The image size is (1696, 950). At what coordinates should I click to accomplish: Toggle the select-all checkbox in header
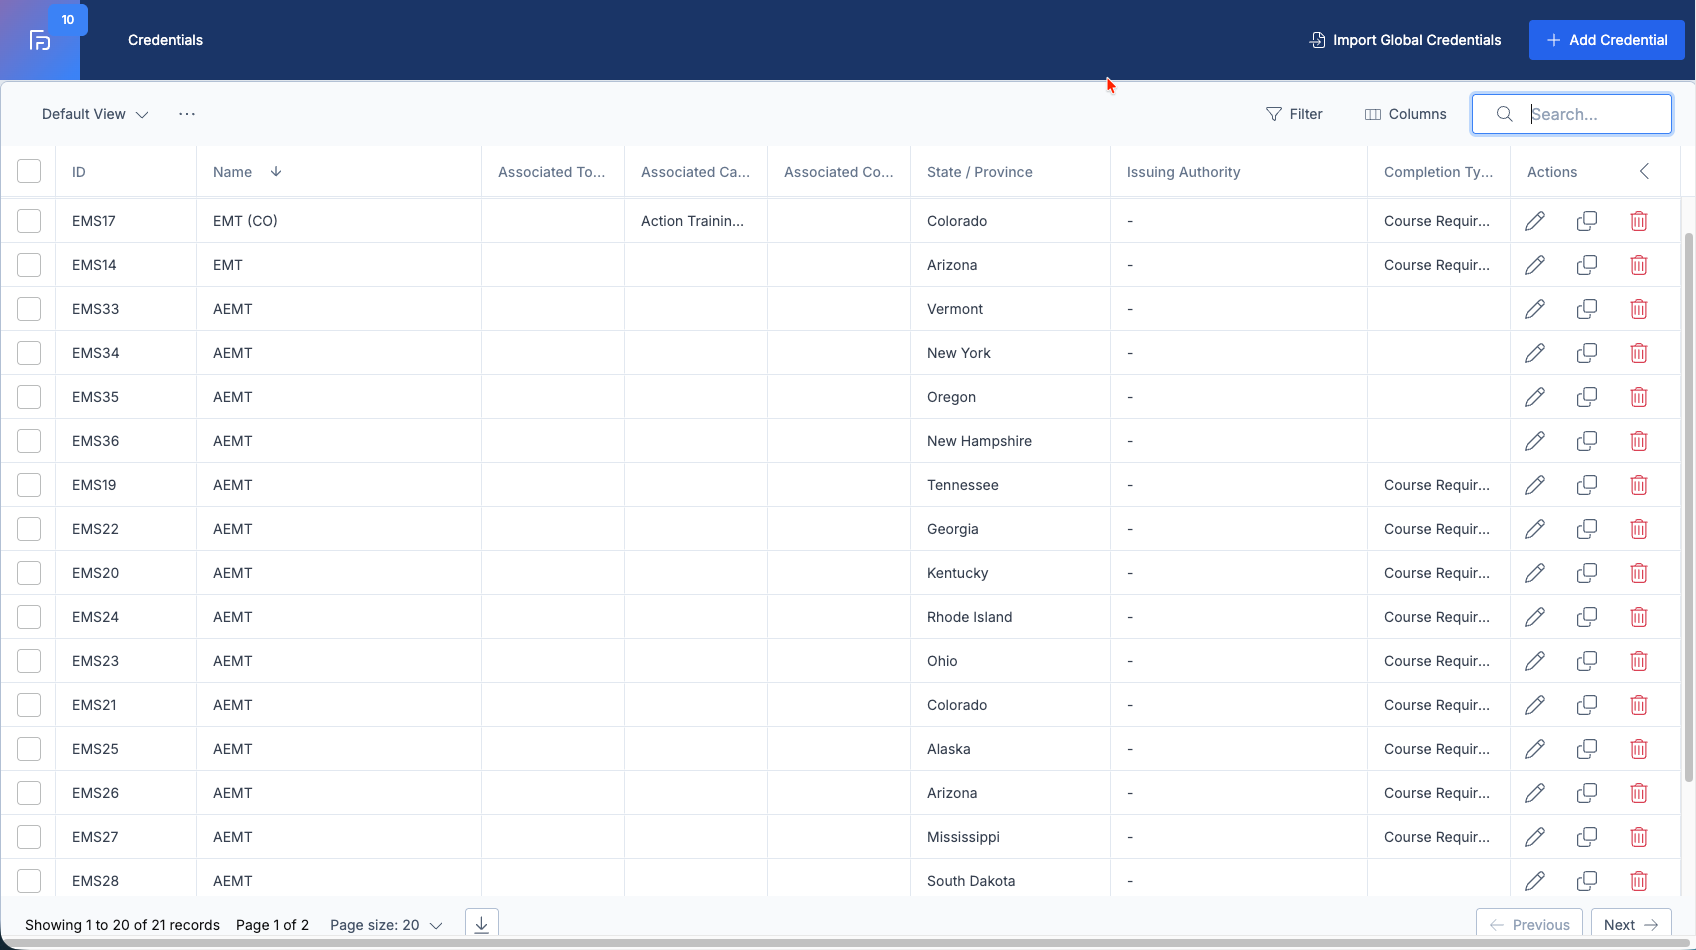[29, 171]
